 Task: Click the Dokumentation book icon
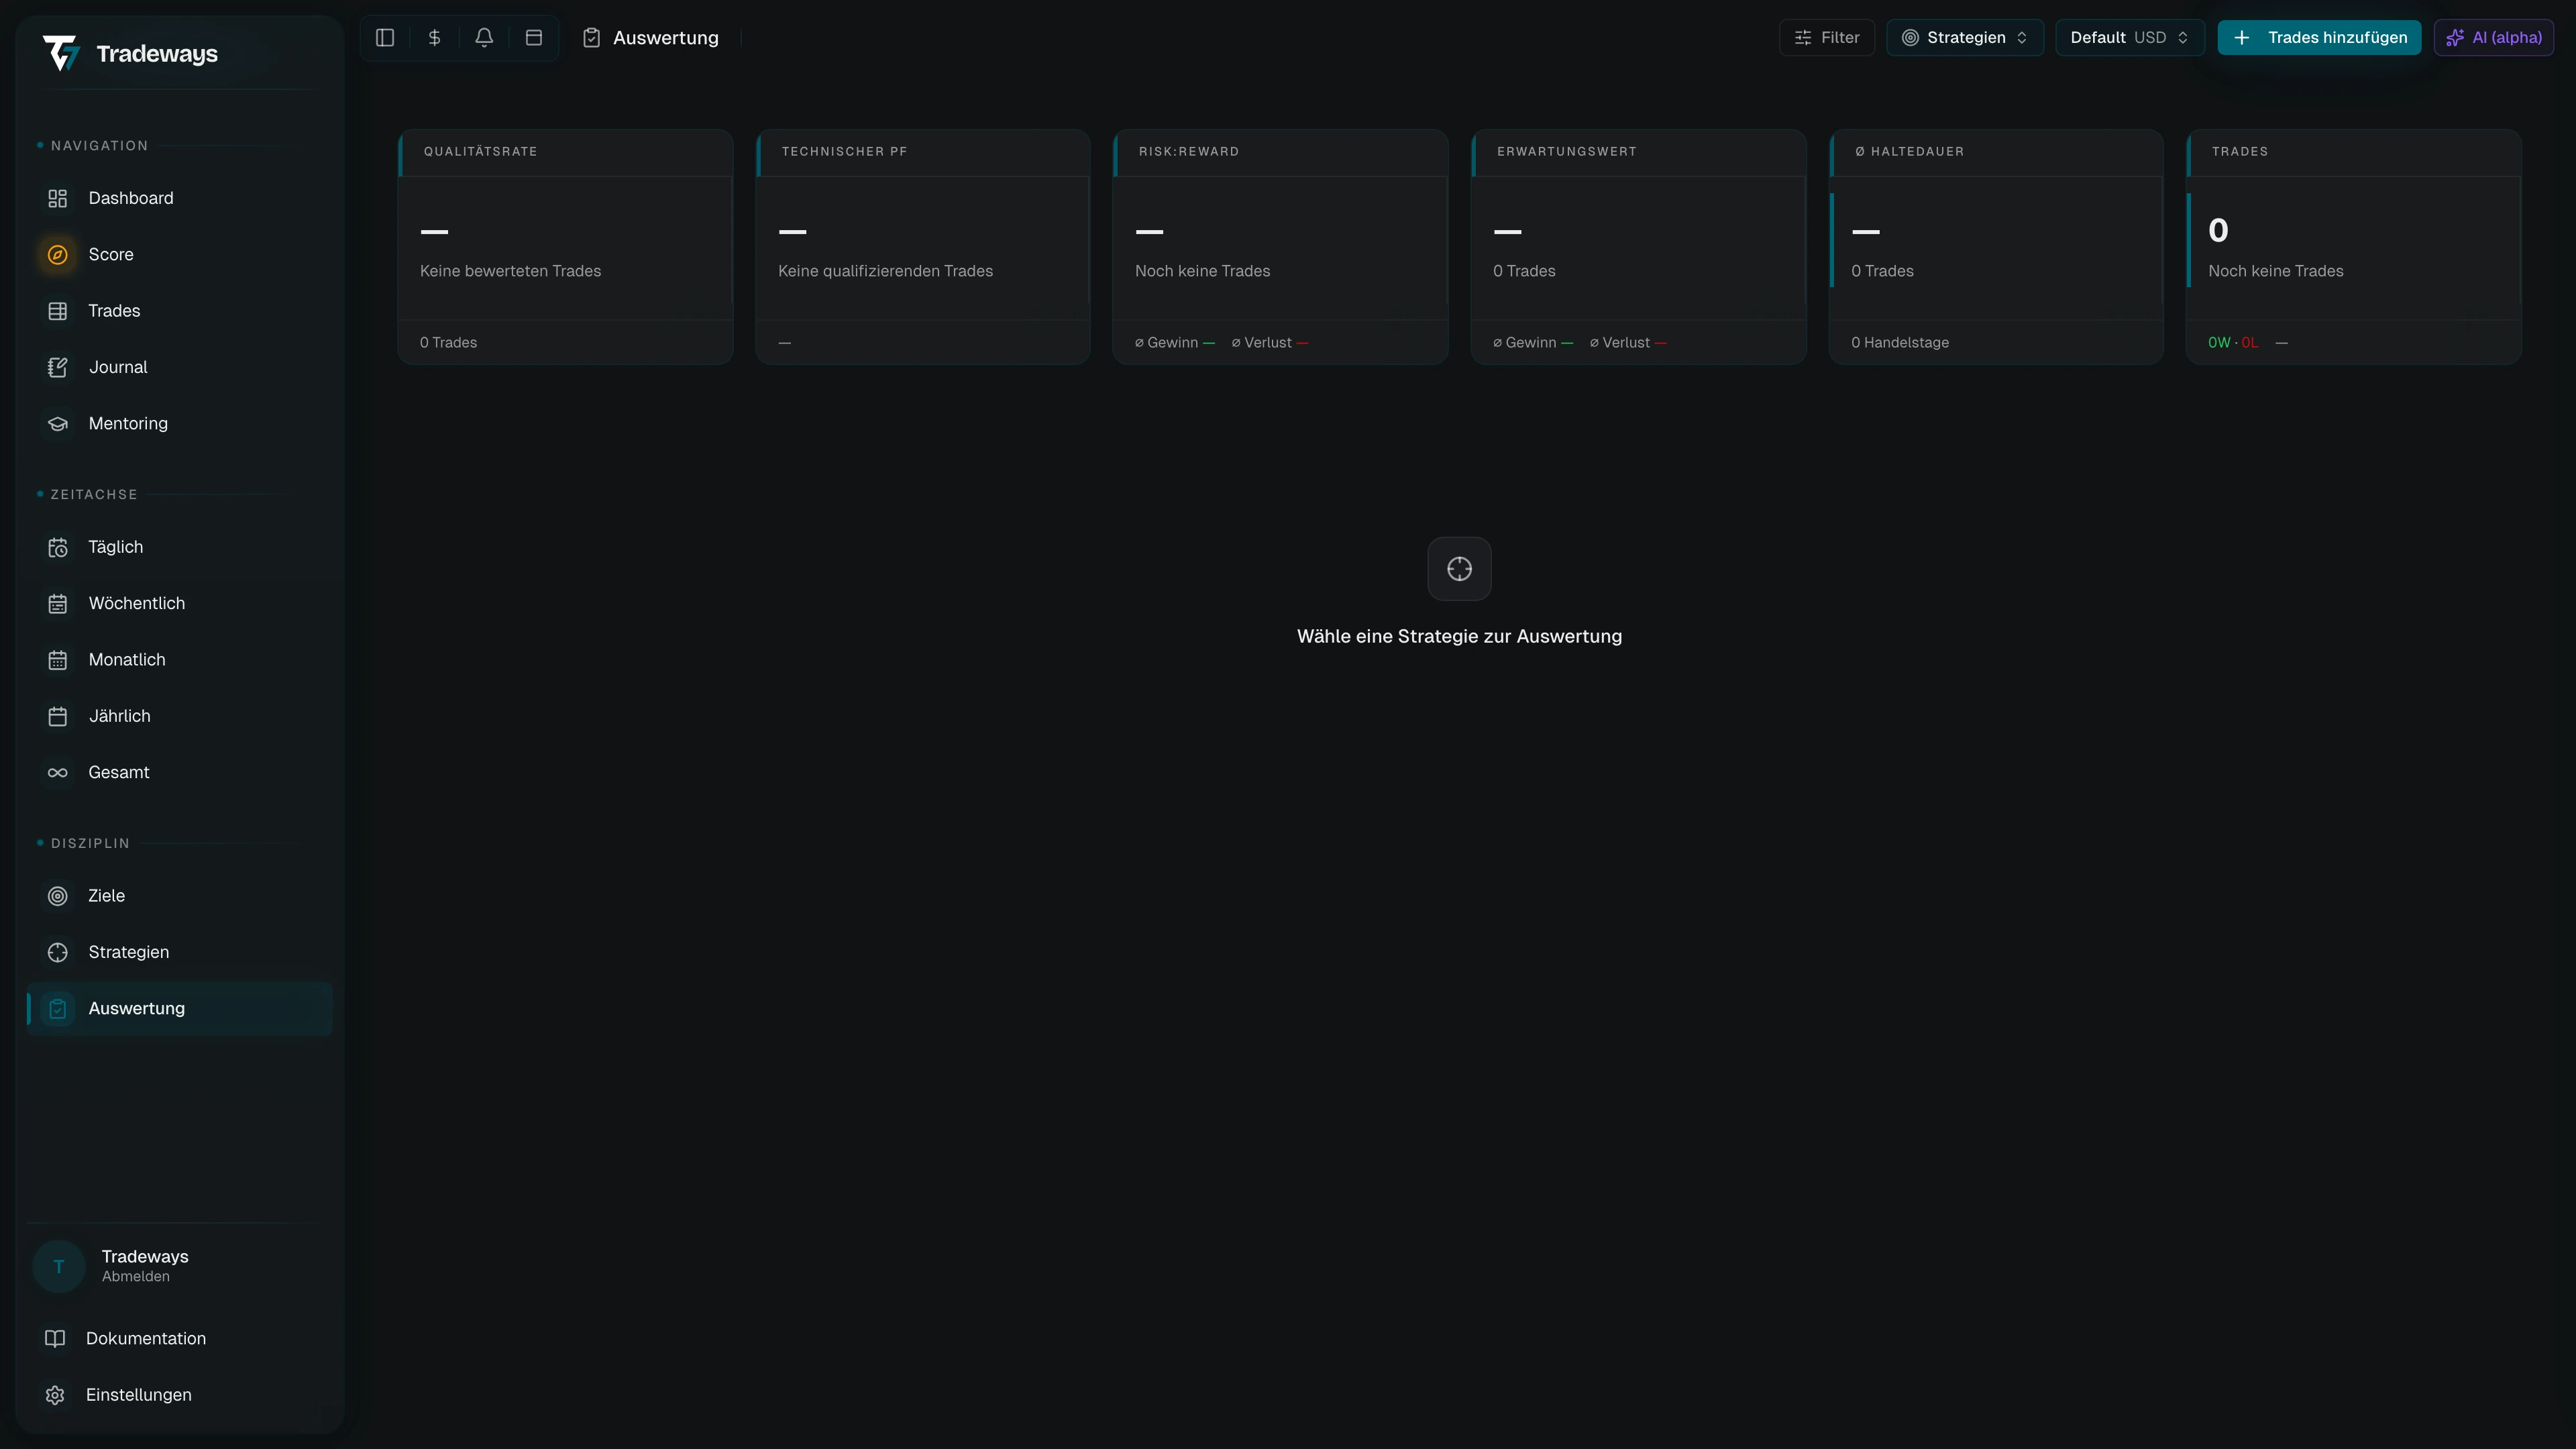coord(55,1339)
